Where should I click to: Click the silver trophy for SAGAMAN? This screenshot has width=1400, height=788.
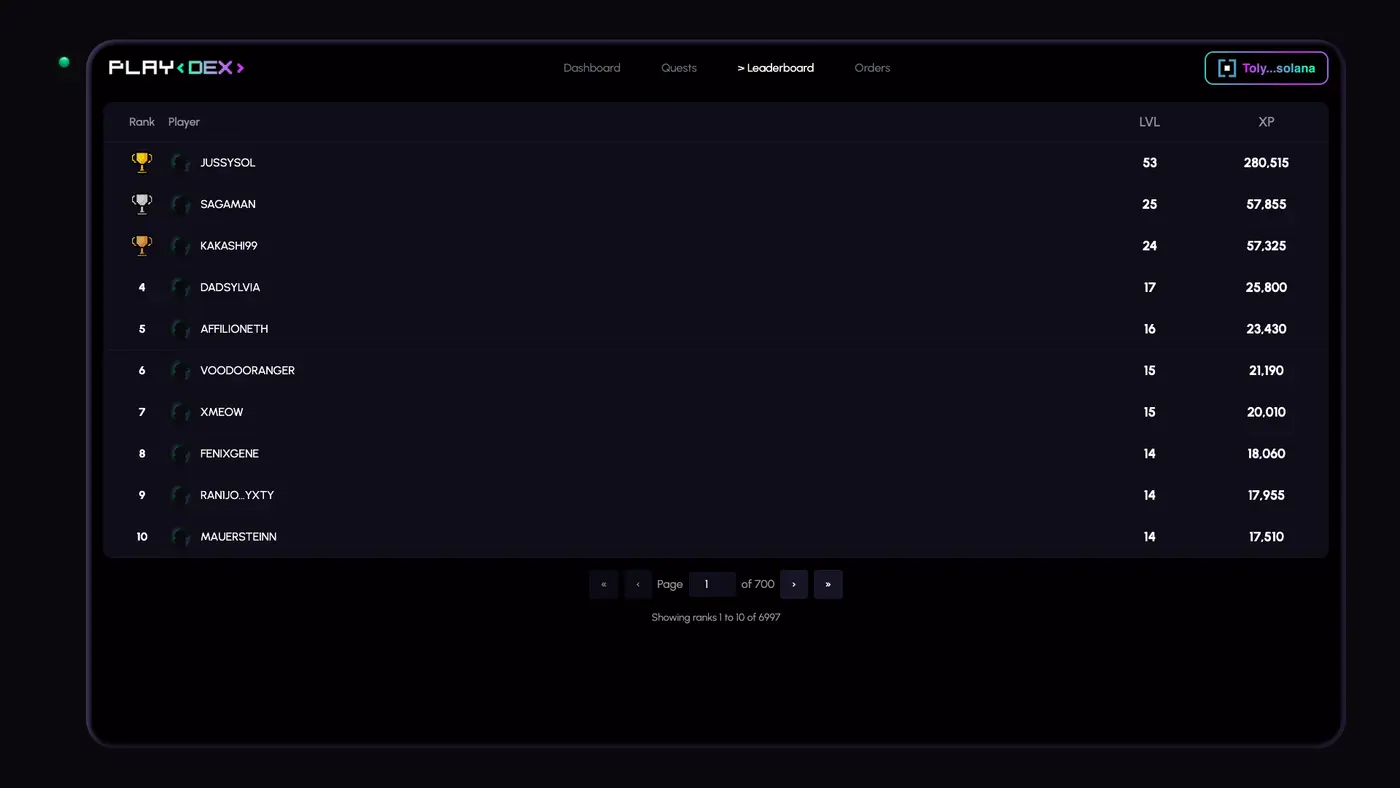(x=142, y=204)
